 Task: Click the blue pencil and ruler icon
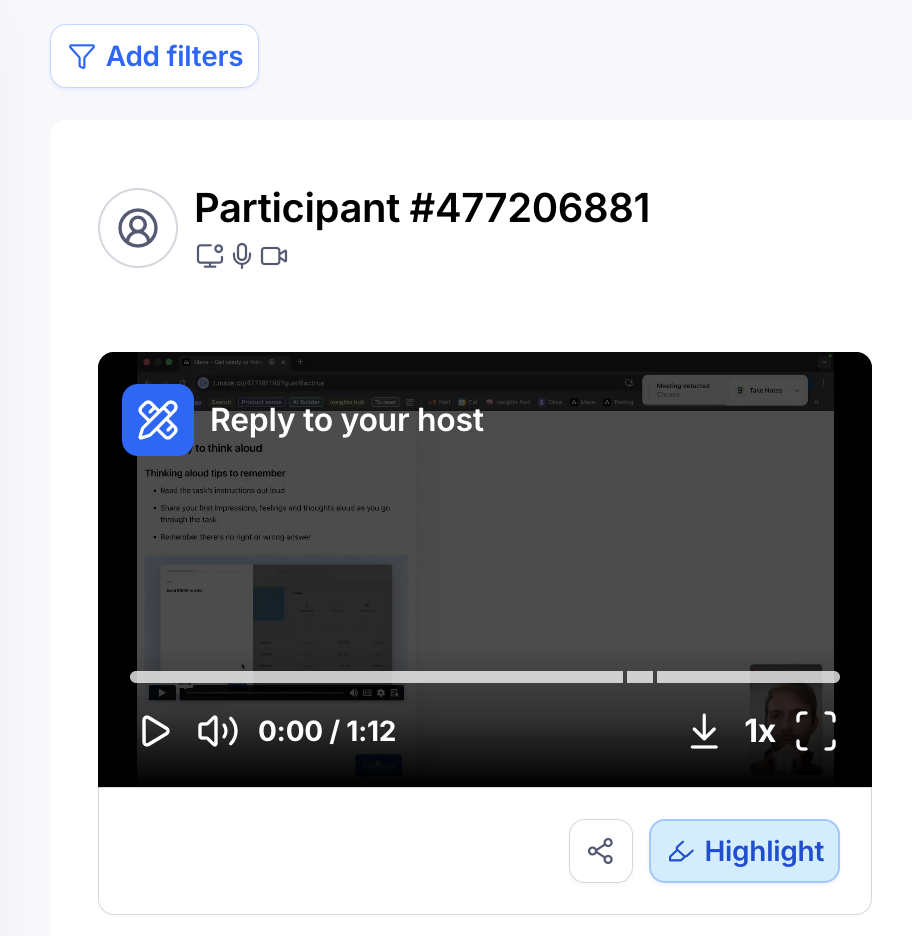click(158, 420)
